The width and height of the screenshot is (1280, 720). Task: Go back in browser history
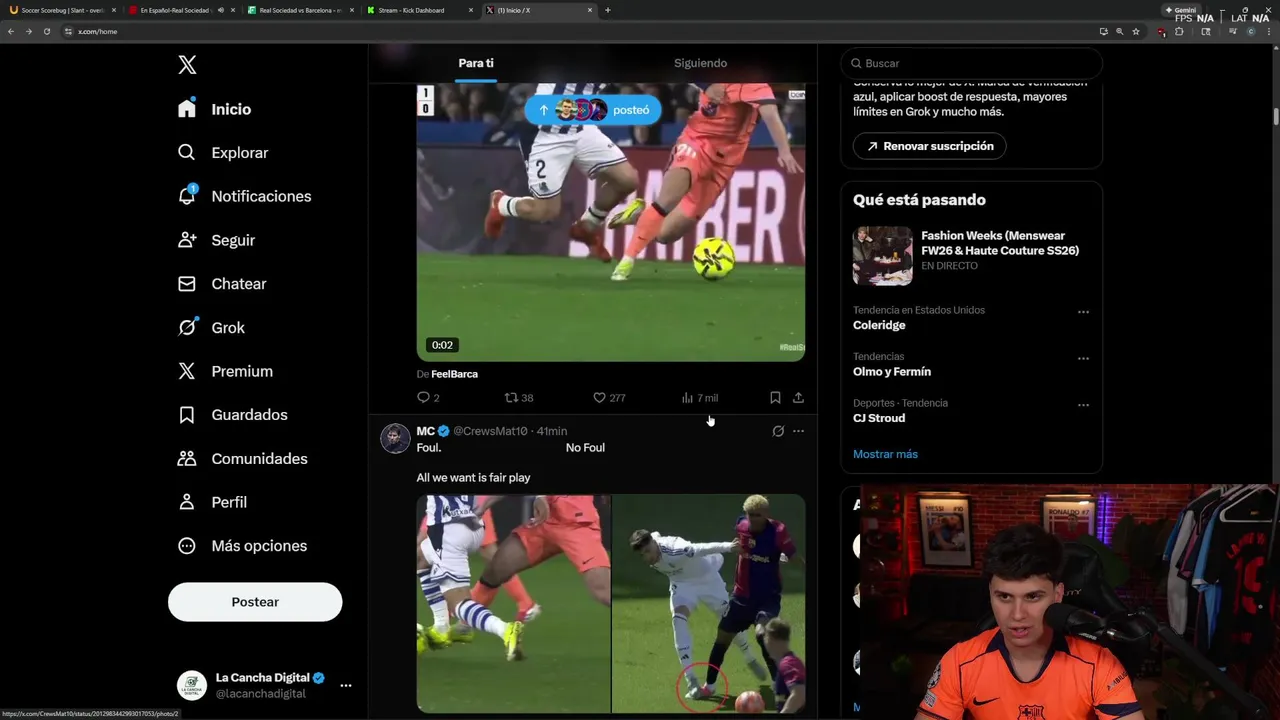[x=11, y=31]
